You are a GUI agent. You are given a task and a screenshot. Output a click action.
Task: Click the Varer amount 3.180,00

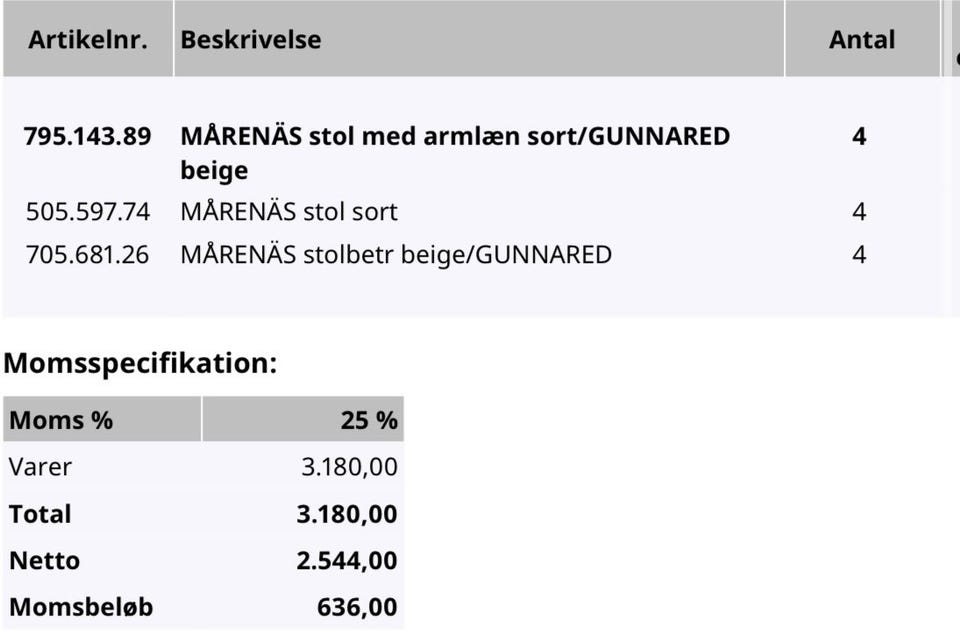pyautogui.click(x=349, y=467)
